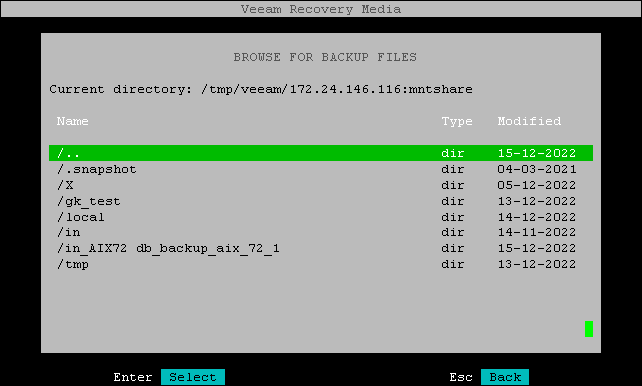Click the Veeam Recovery Media title bar
Viewport: 642px width, 386px height.
[321, 9]
